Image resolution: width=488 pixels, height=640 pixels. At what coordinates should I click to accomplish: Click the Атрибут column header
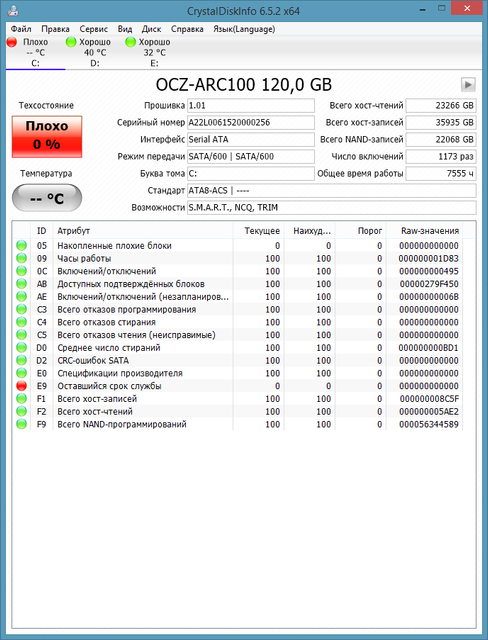tap(143, 231)
